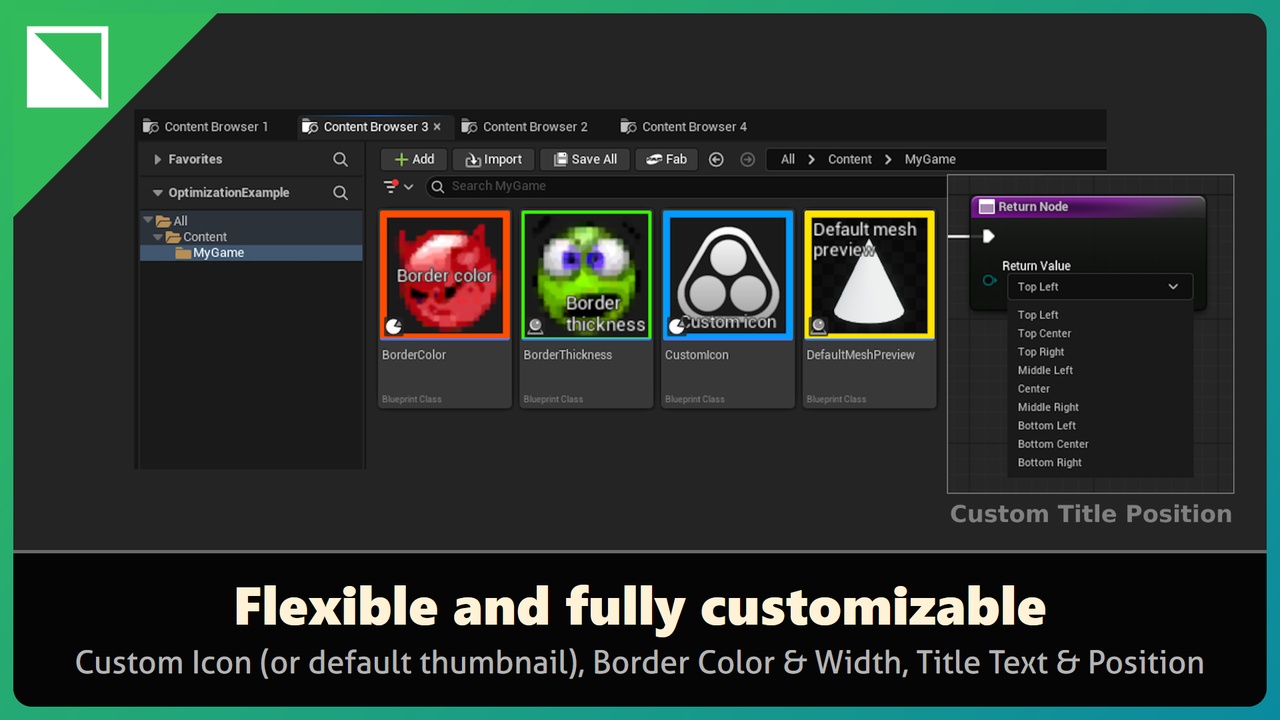Switch to Content Browser 2 tab

525,127
